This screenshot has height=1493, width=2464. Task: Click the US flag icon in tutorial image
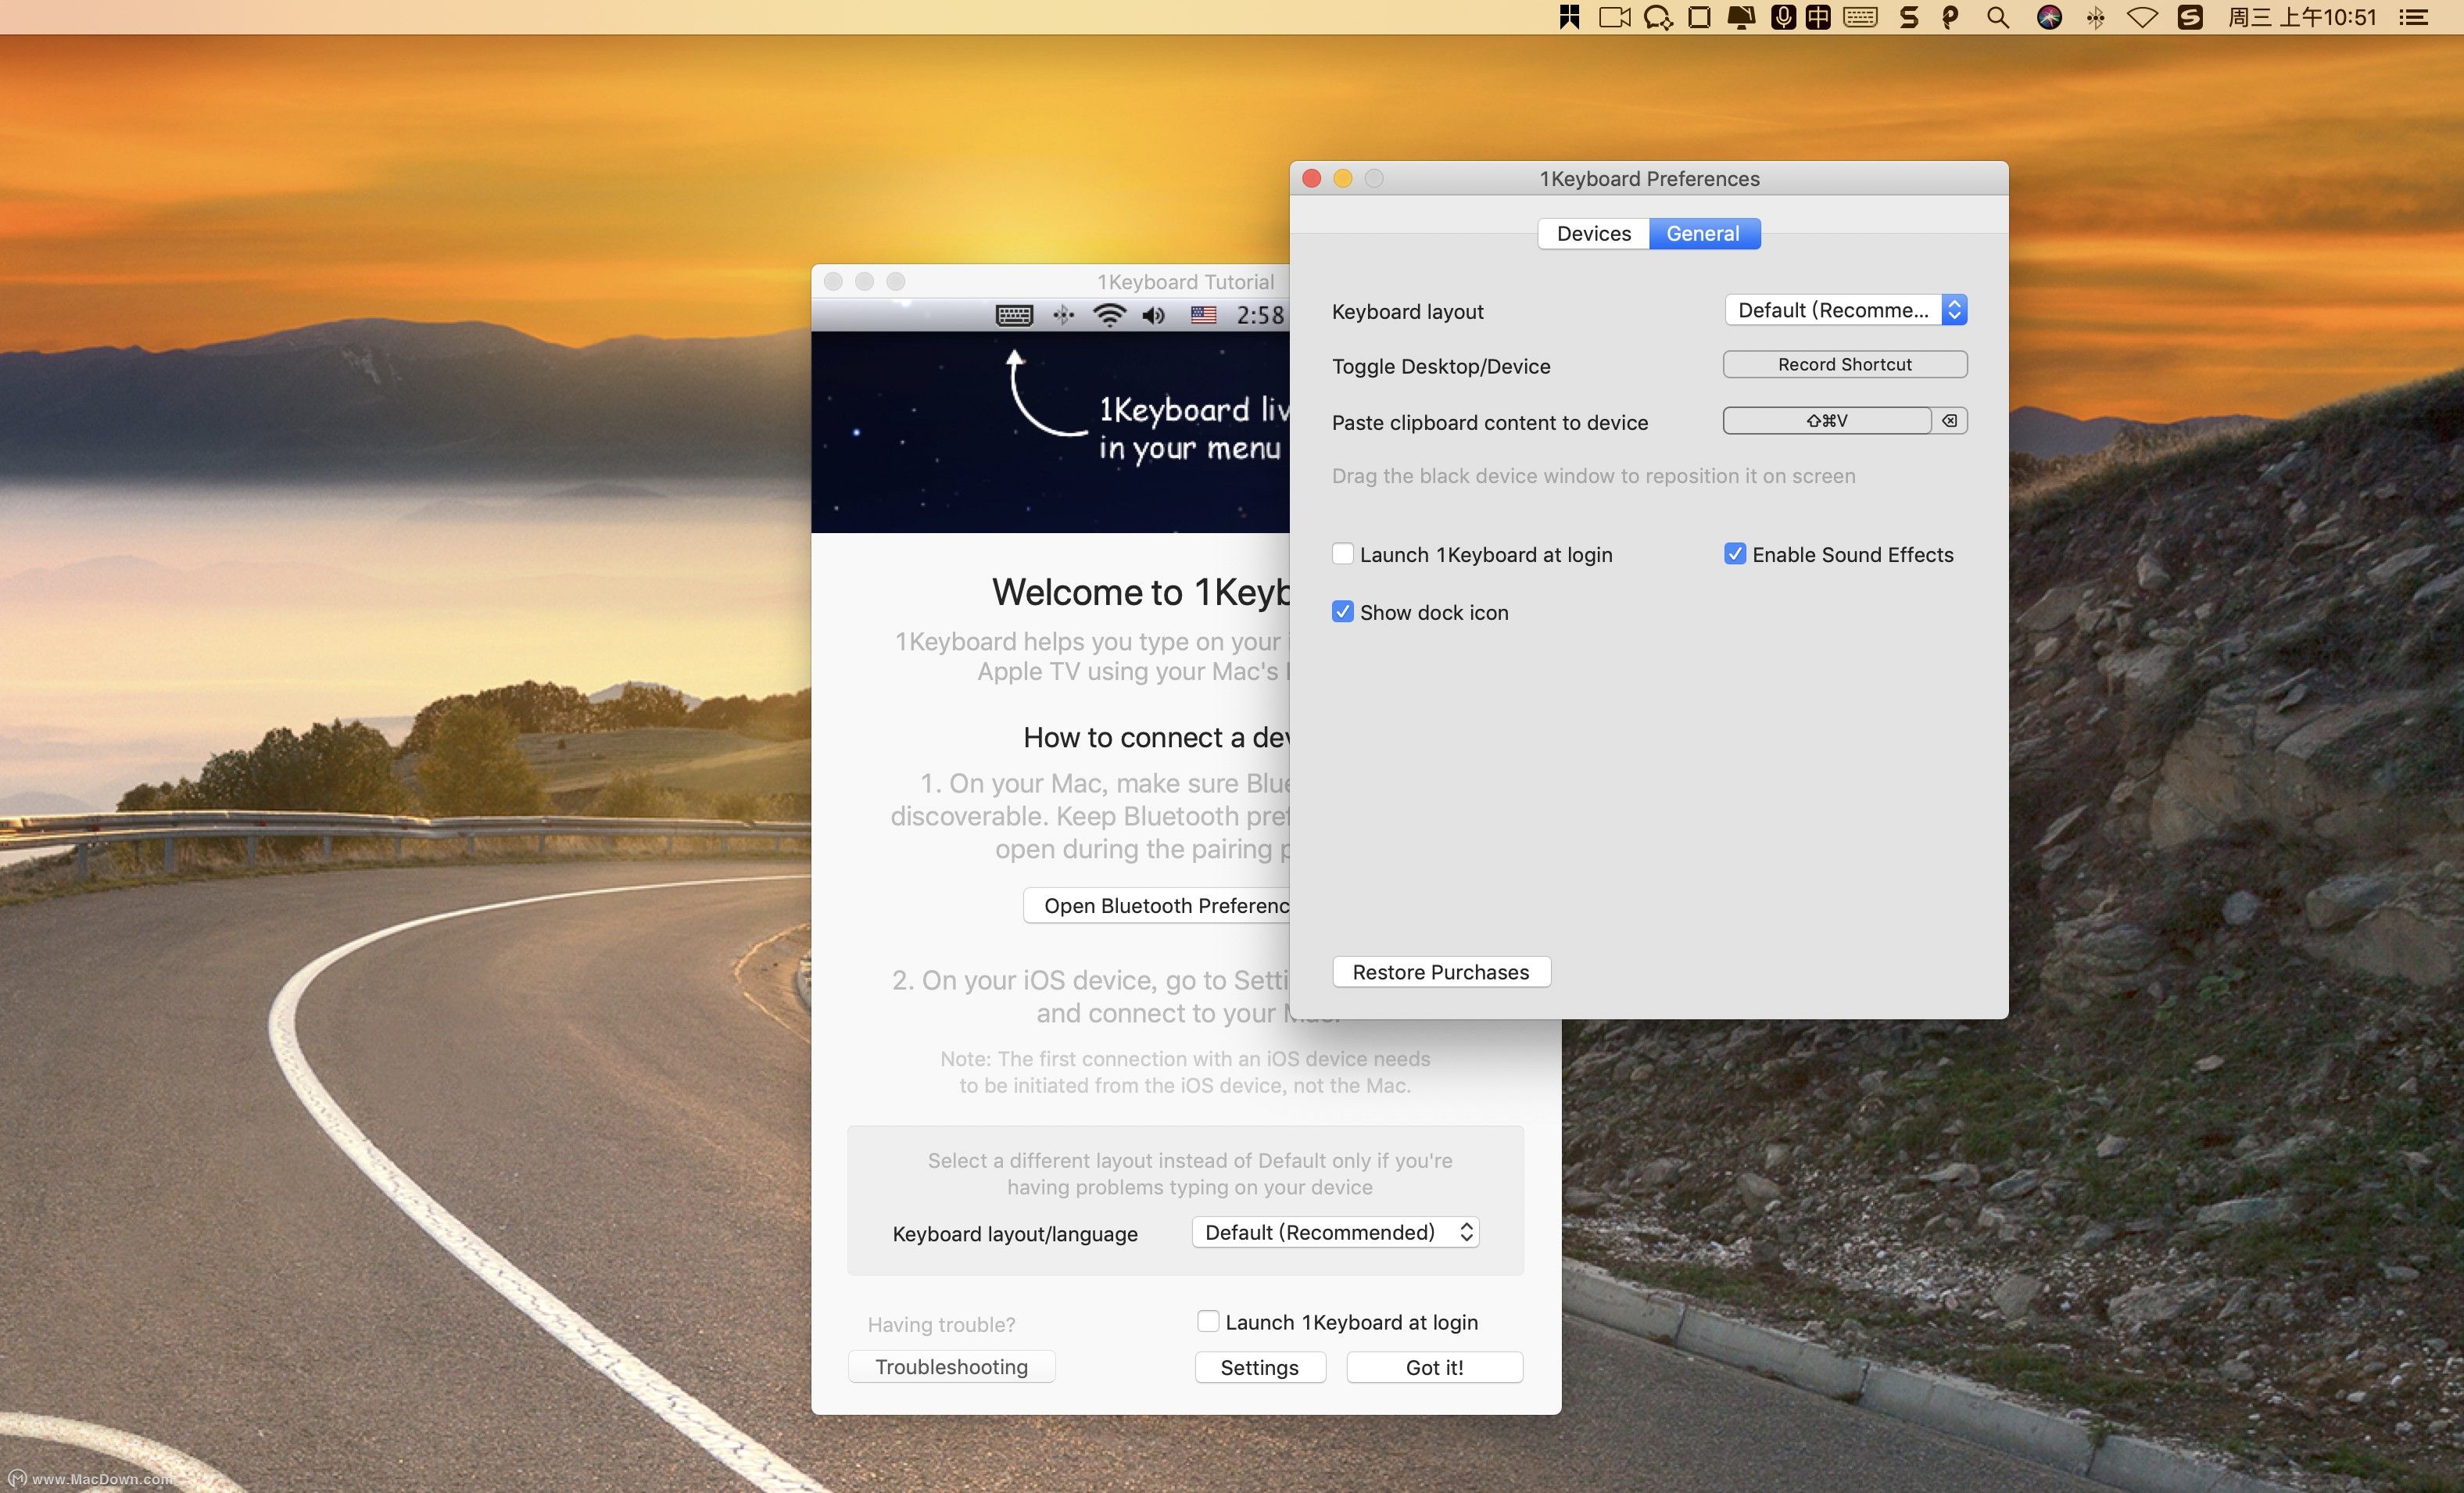pyautogui.click(x=1203, y=315)
